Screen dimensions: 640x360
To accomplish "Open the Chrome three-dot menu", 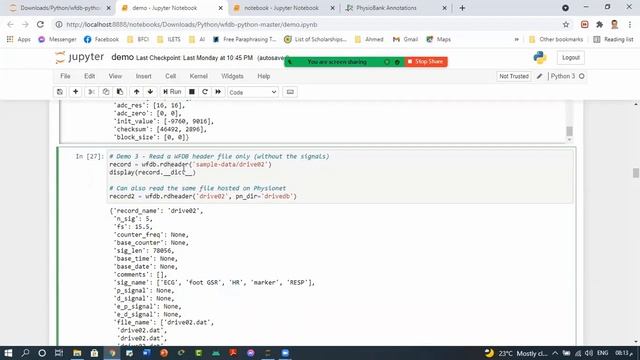I will 630,24.
